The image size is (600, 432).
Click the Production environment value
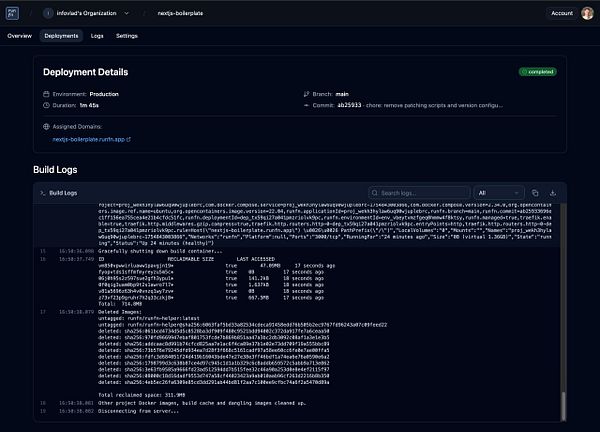[104, 94]
